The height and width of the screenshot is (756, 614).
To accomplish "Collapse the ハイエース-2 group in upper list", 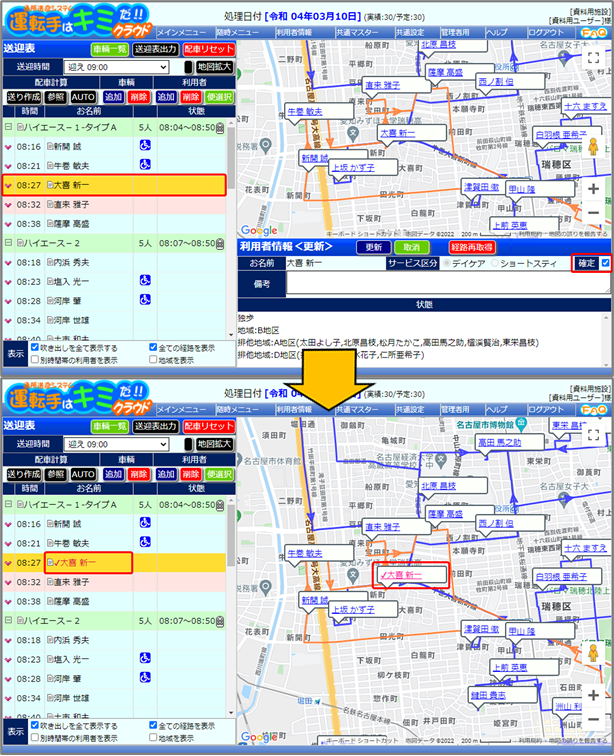I will (x=8, y=243).
